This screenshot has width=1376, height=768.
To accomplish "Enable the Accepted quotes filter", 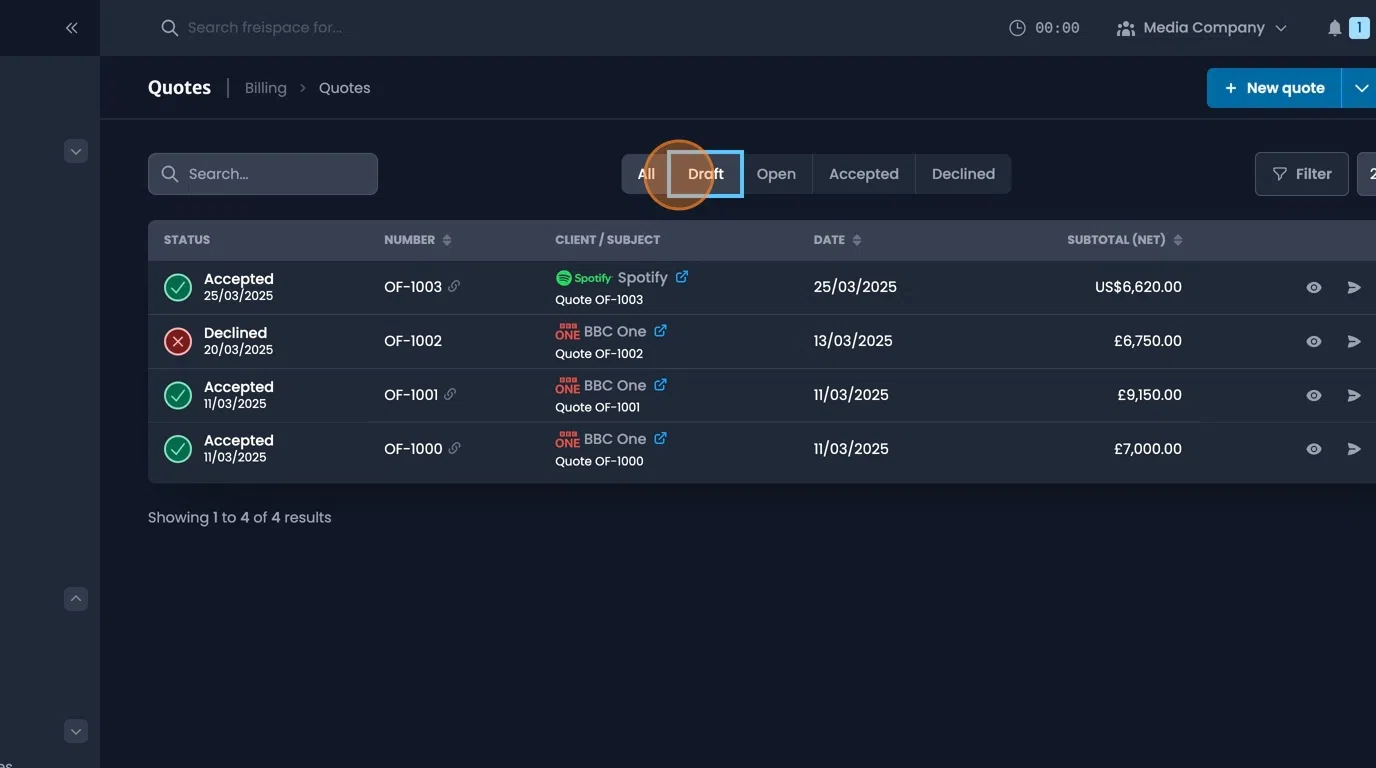I will pos(863,173).
